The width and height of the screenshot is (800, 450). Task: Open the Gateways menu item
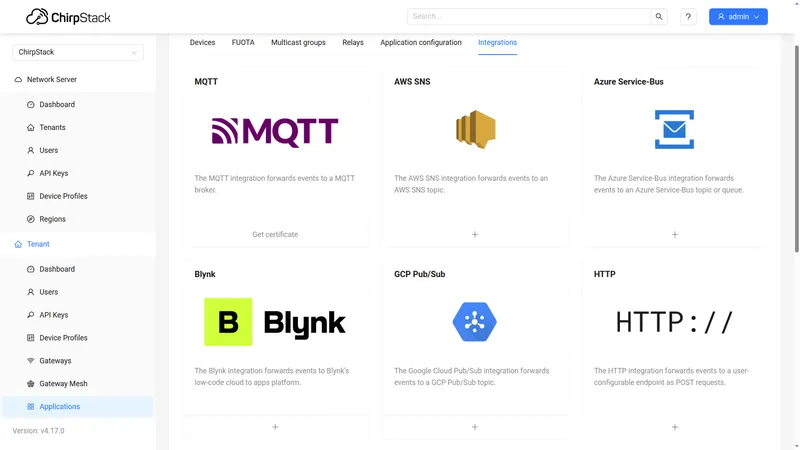click(x=78, y=361)
